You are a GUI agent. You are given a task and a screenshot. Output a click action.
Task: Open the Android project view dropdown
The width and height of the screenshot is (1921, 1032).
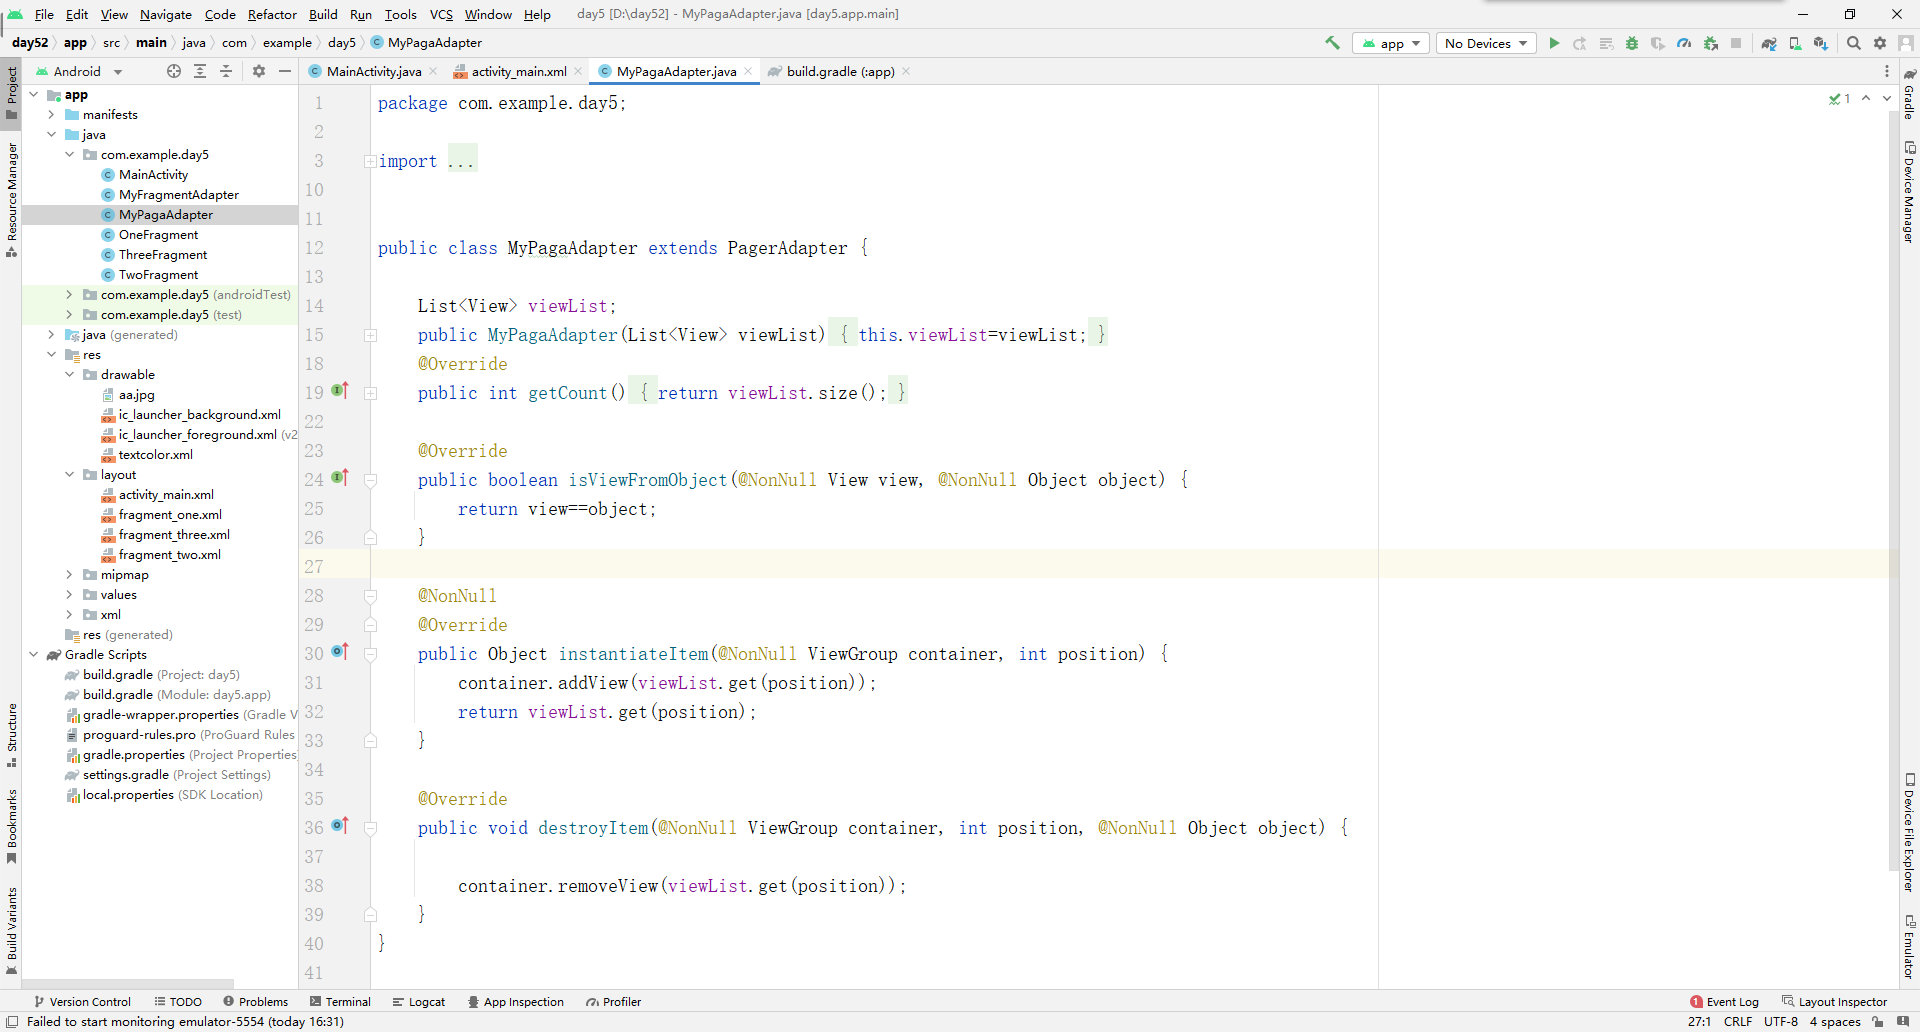coord(78,71)
